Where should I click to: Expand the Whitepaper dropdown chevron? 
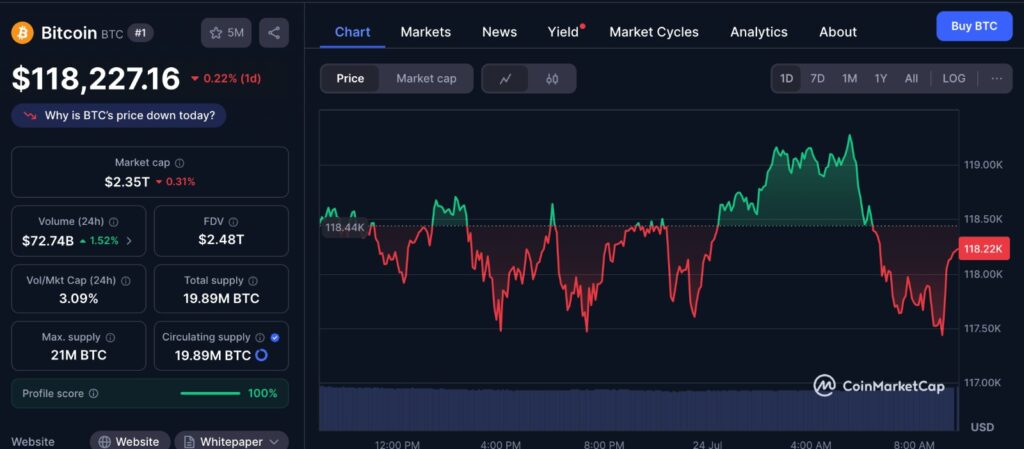(x=274, y=442)
